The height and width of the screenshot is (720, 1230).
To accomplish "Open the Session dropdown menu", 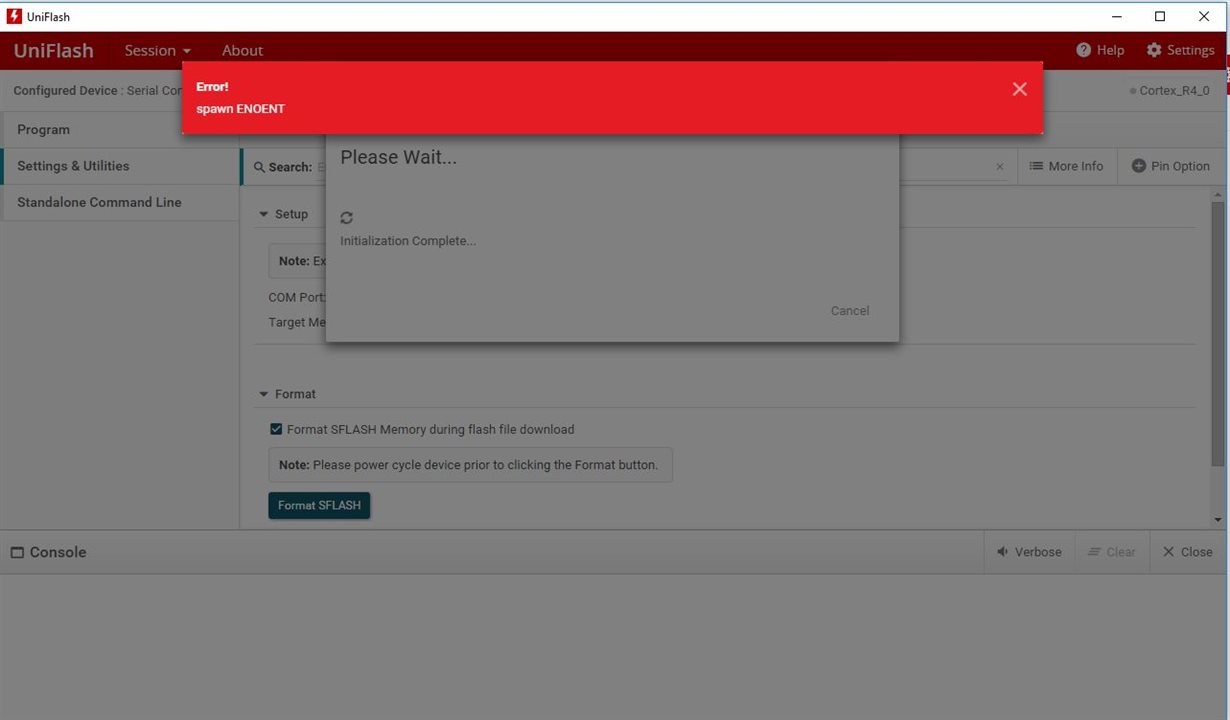I will [x=158, y=50].
